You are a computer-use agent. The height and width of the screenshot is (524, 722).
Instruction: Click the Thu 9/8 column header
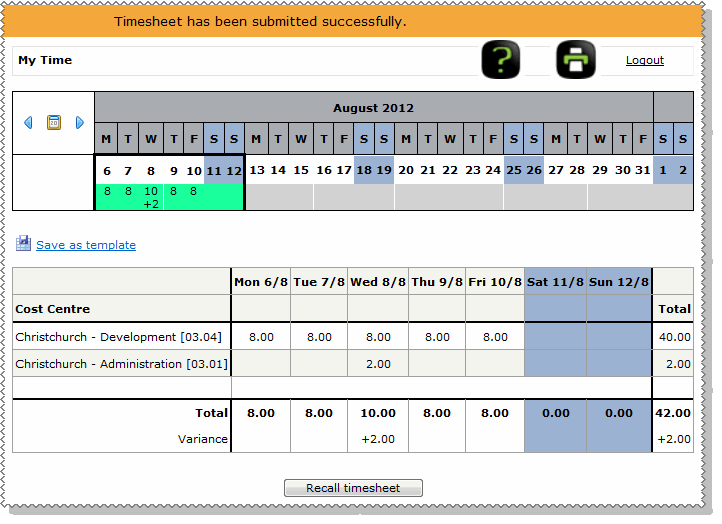[437, 282]
